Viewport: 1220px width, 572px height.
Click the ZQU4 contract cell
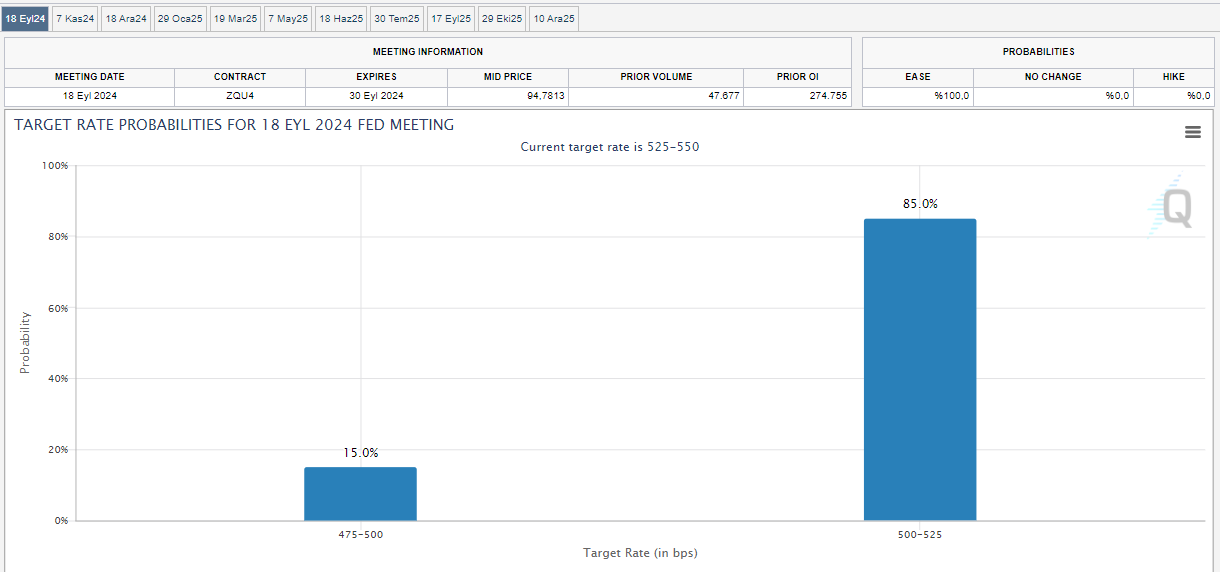[240, 96]
